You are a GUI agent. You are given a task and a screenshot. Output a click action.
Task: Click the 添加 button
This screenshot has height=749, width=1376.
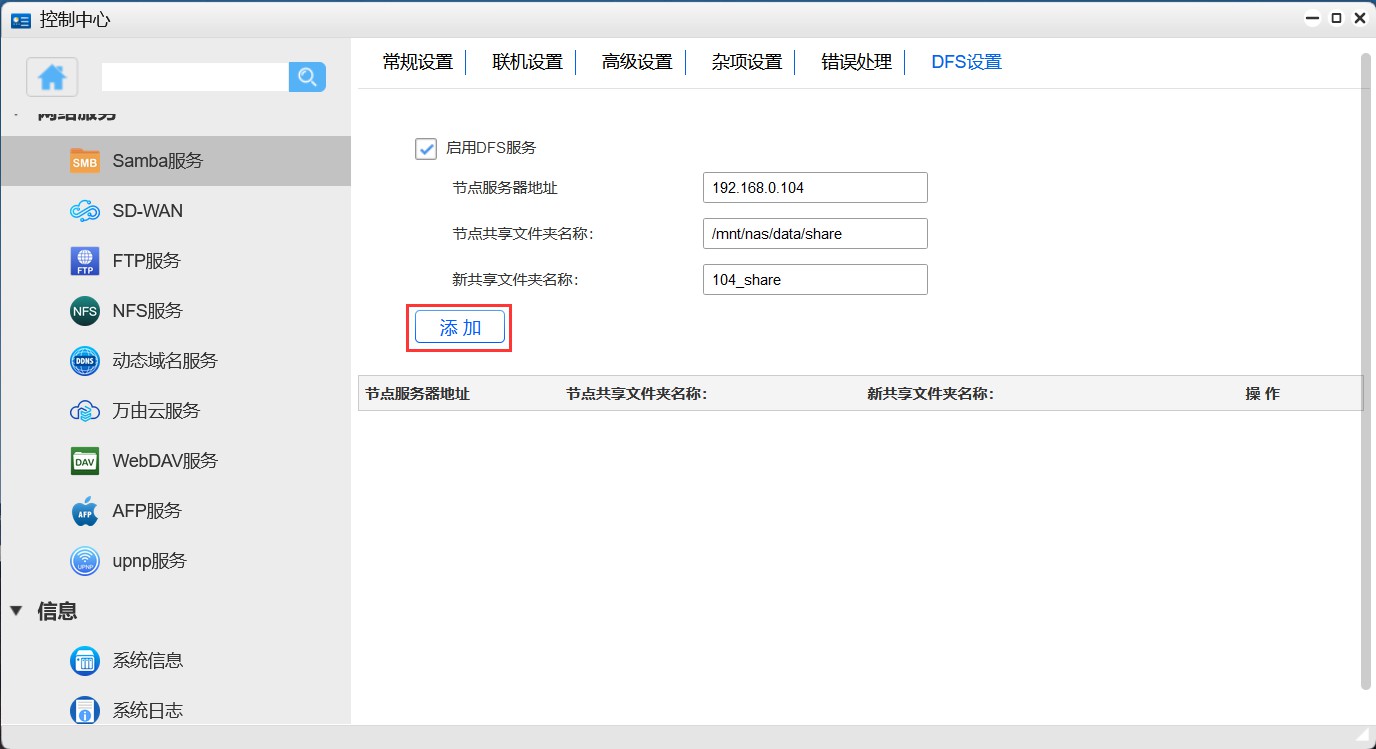[x=460, y=328]
